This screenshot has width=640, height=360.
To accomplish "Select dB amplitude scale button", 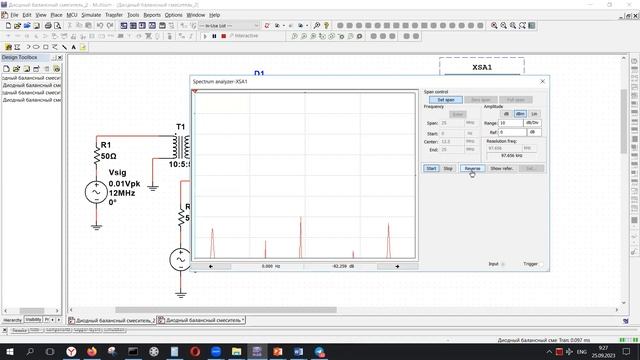I will pos(506,114).
